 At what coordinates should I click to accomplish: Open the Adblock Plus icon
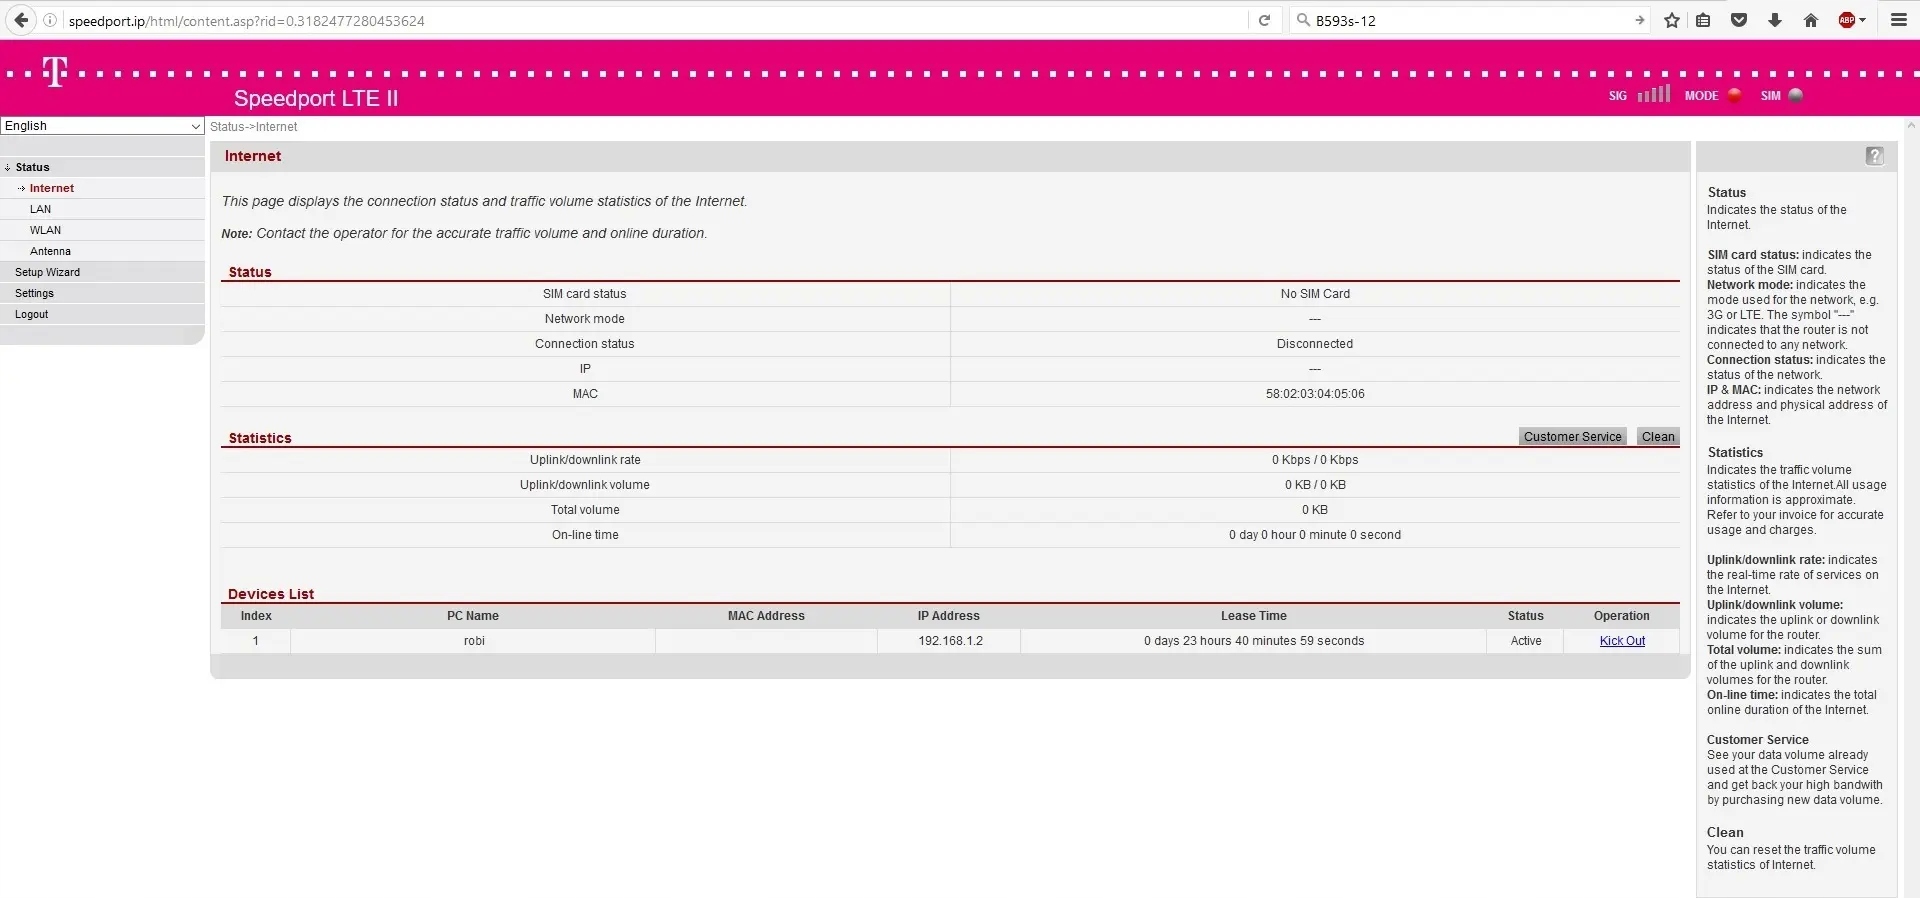(1846, 20)
